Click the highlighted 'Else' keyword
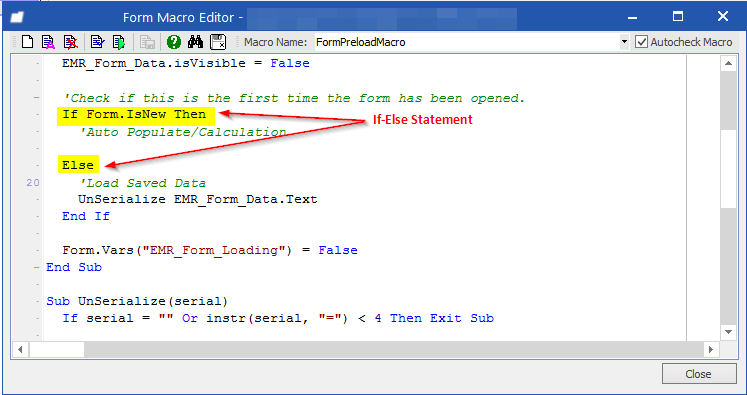The height and width of the screenshot is (395, 747). pyautogui.click(x=78, y=165)
